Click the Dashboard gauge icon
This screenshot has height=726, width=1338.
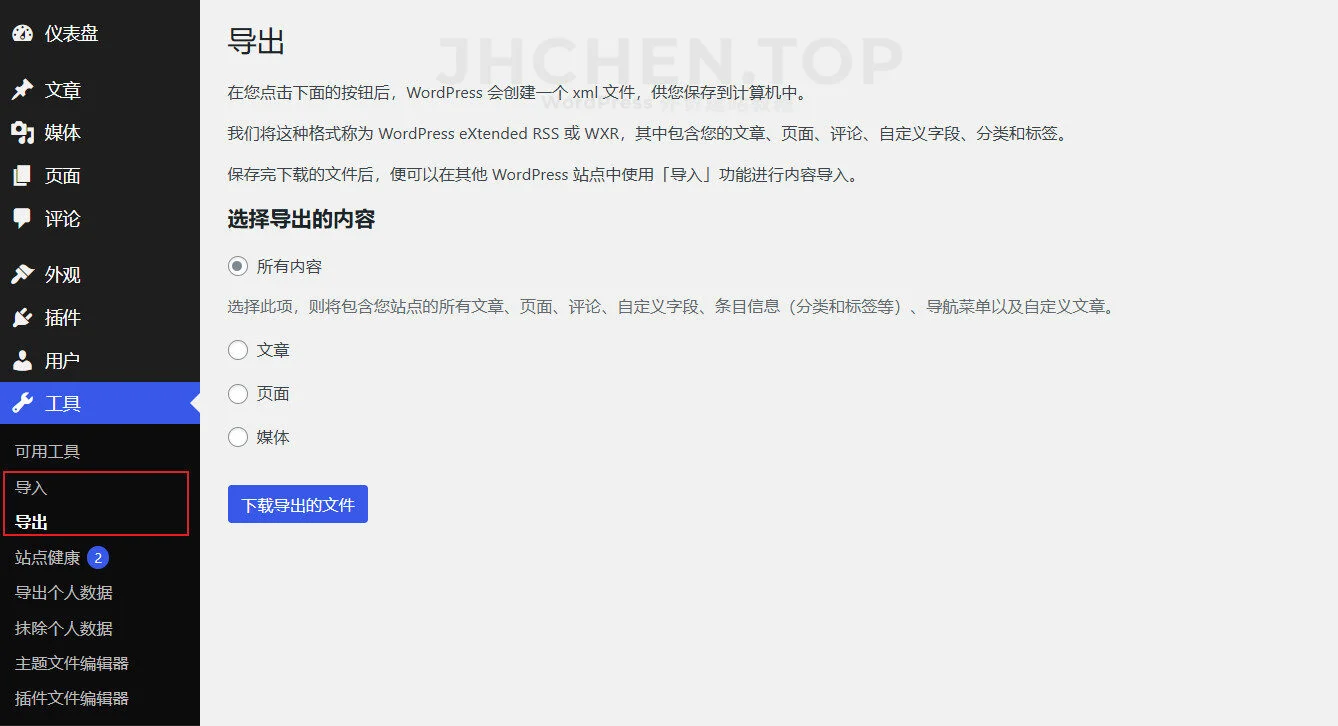tap(22, 33)
